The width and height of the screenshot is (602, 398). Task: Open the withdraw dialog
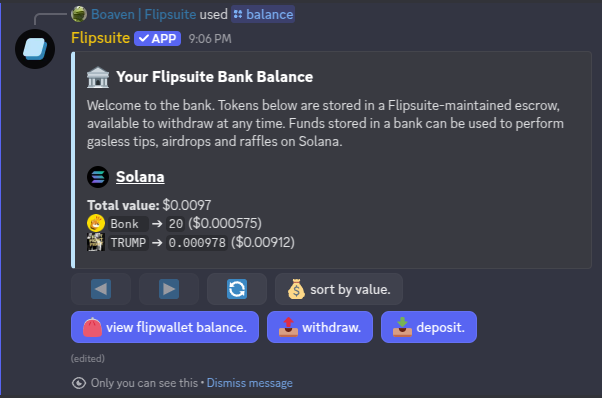point(320,327)
